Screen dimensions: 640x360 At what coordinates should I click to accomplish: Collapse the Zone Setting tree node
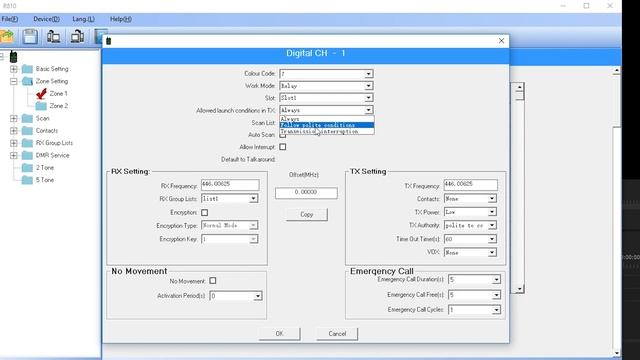[13, 81]
